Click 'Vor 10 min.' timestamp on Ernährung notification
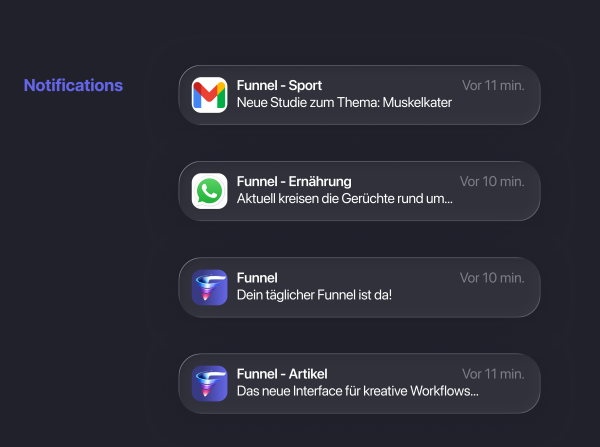This screenshot has width=600, height=447. click(x=492, y=181)
